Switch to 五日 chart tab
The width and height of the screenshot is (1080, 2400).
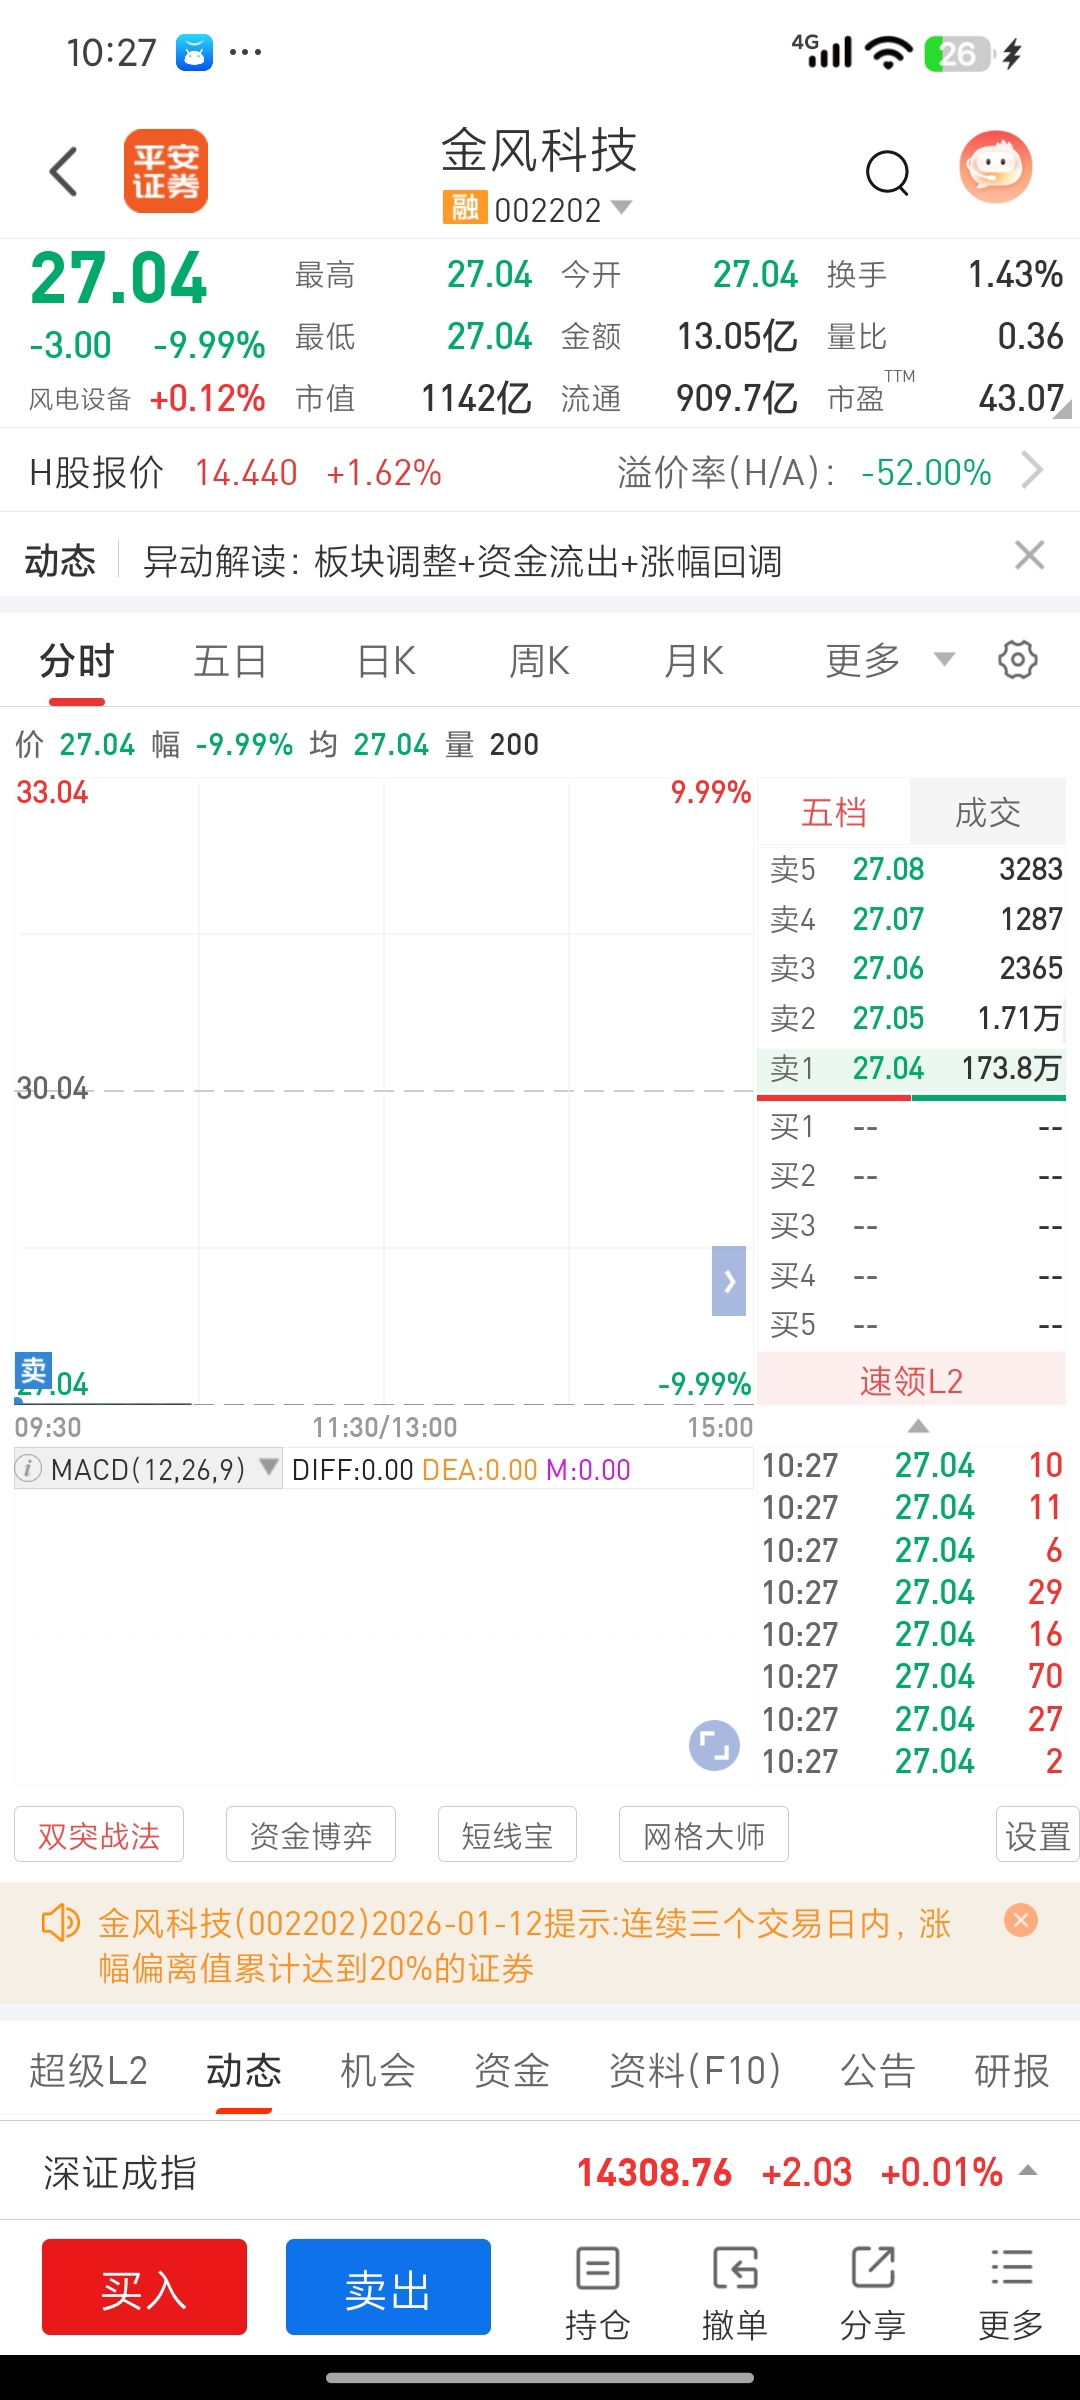coord(231,661)
